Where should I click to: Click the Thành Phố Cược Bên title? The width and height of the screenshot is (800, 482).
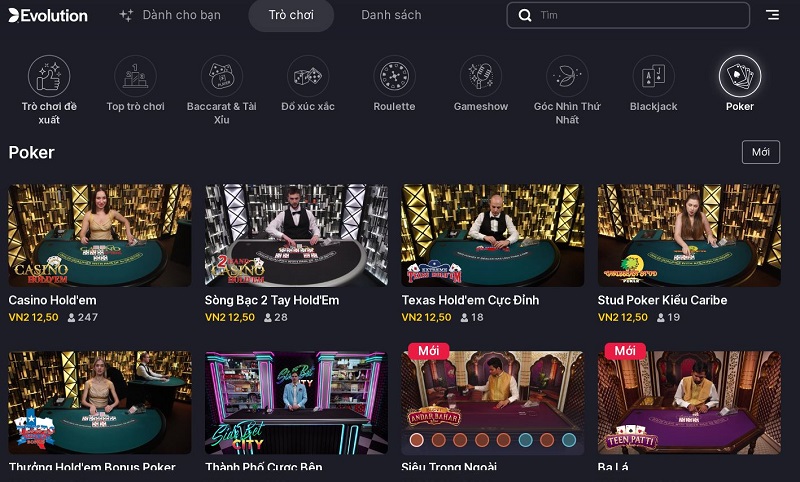pyautogui.click(x=264, y=466)
